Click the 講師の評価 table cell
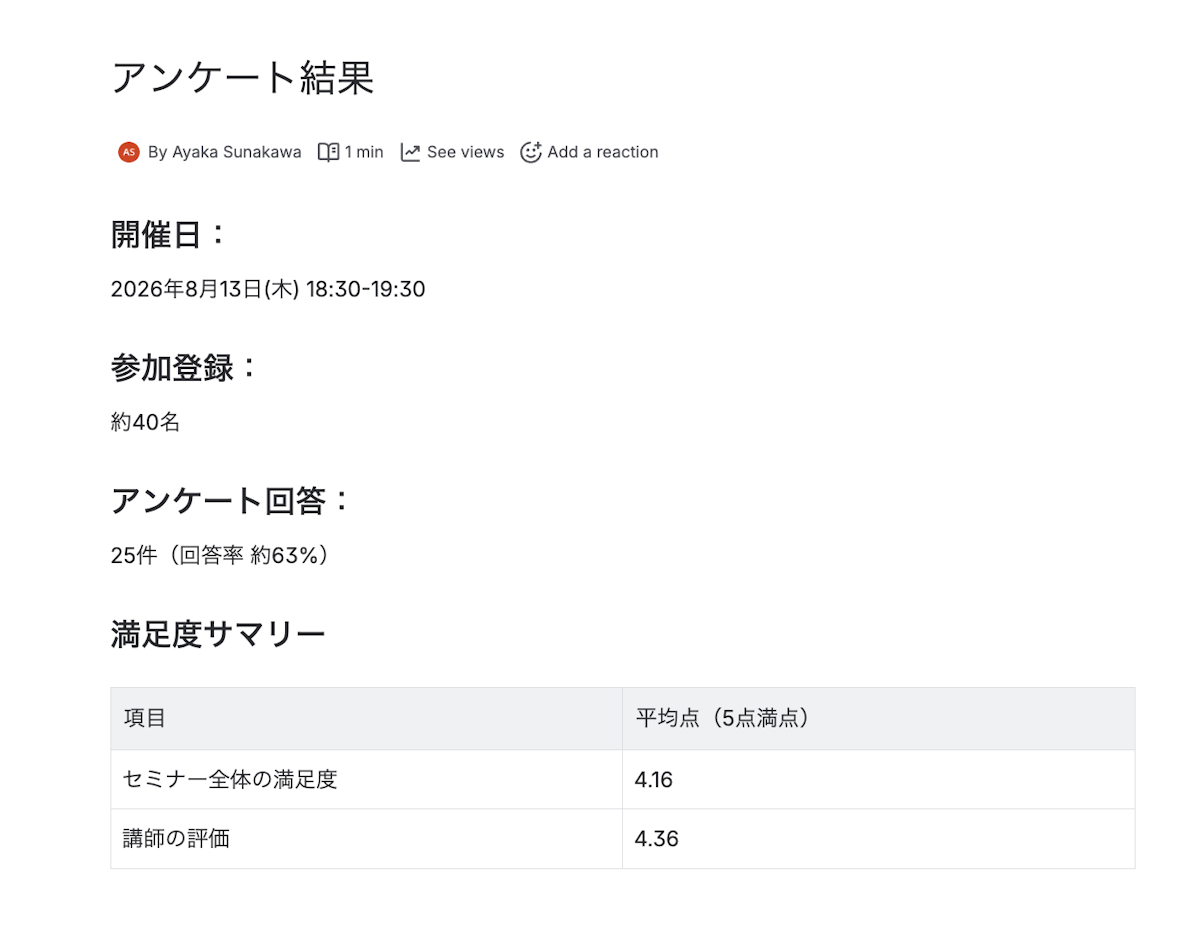This screenshot has height=929, width=1199. point(366,839)
